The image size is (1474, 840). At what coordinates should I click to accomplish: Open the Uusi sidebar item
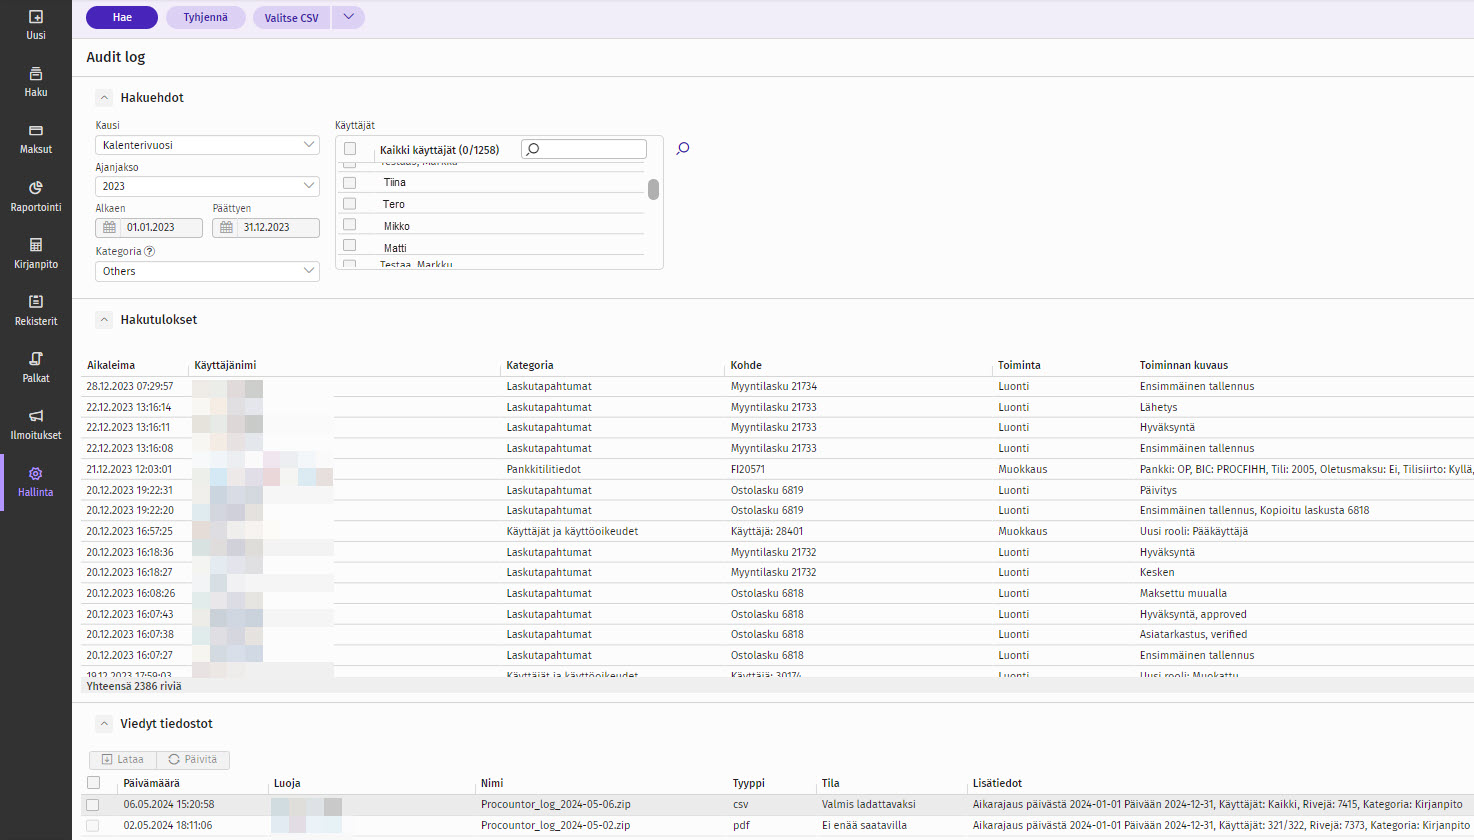[x=36, y=25]
